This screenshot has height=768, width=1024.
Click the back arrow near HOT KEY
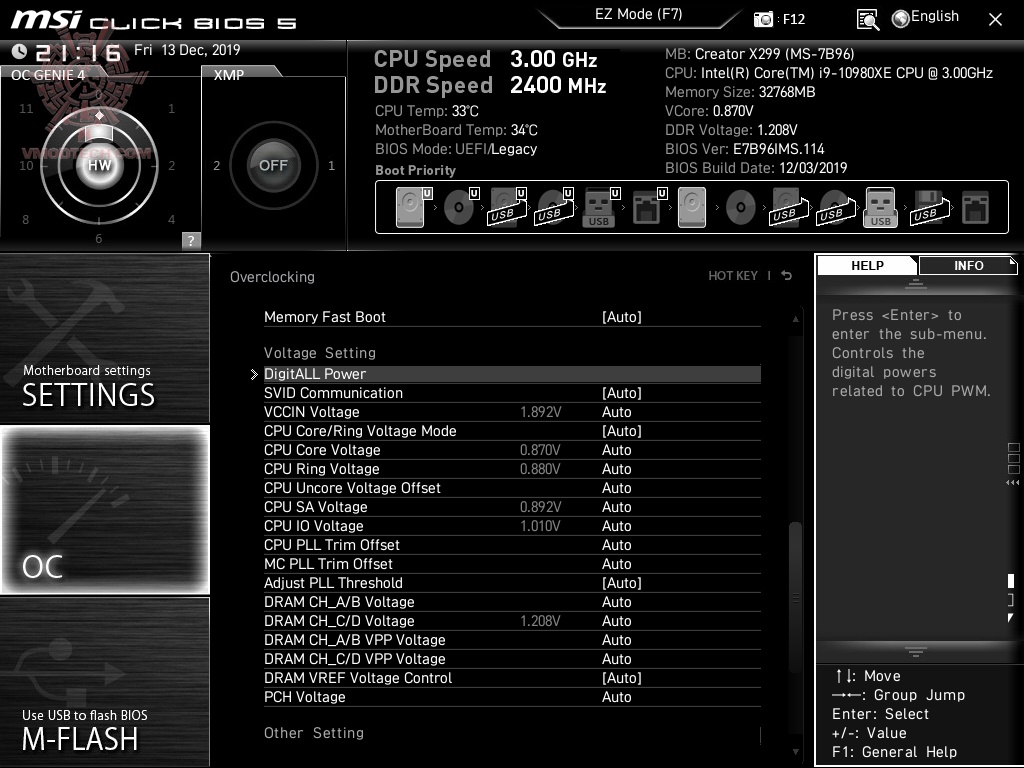pos(785,276)
